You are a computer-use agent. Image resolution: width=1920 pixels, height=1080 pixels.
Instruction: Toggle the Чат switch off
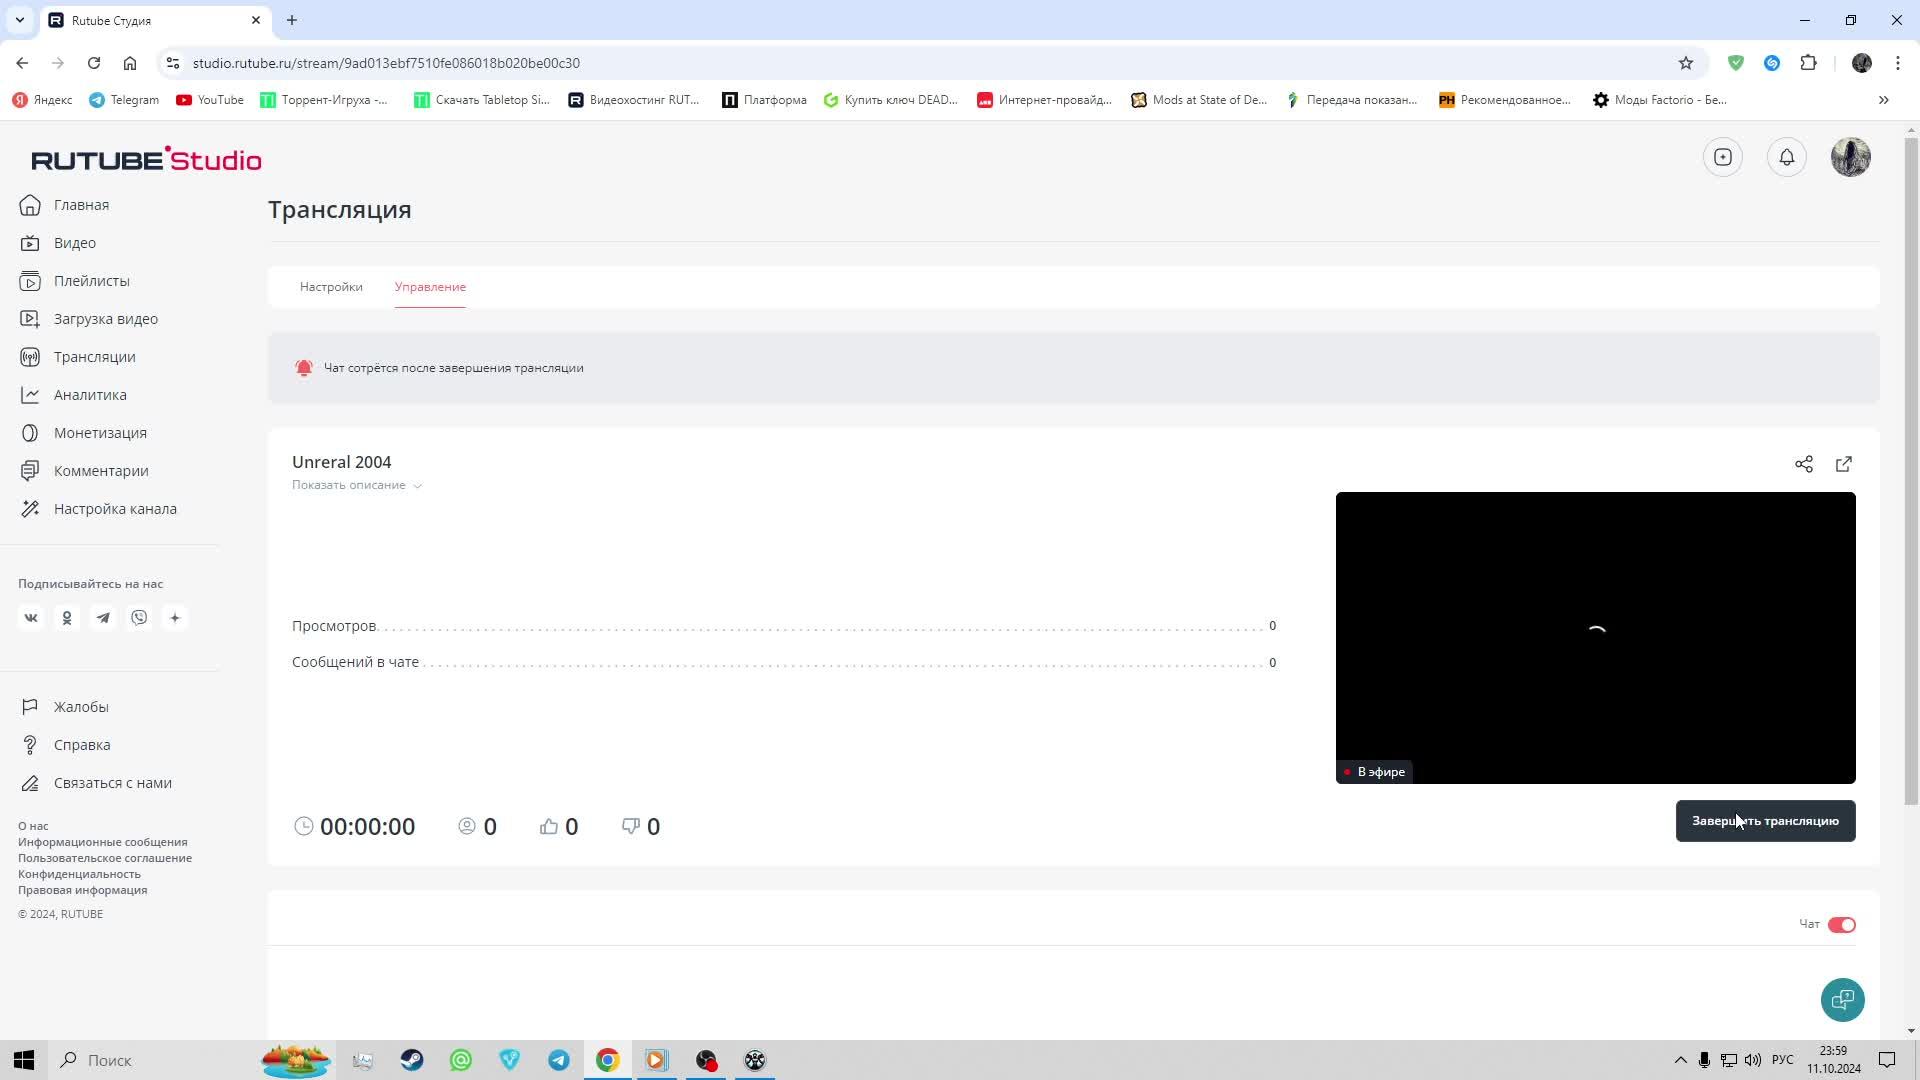pyautogui.click(x=1841, y=925)
